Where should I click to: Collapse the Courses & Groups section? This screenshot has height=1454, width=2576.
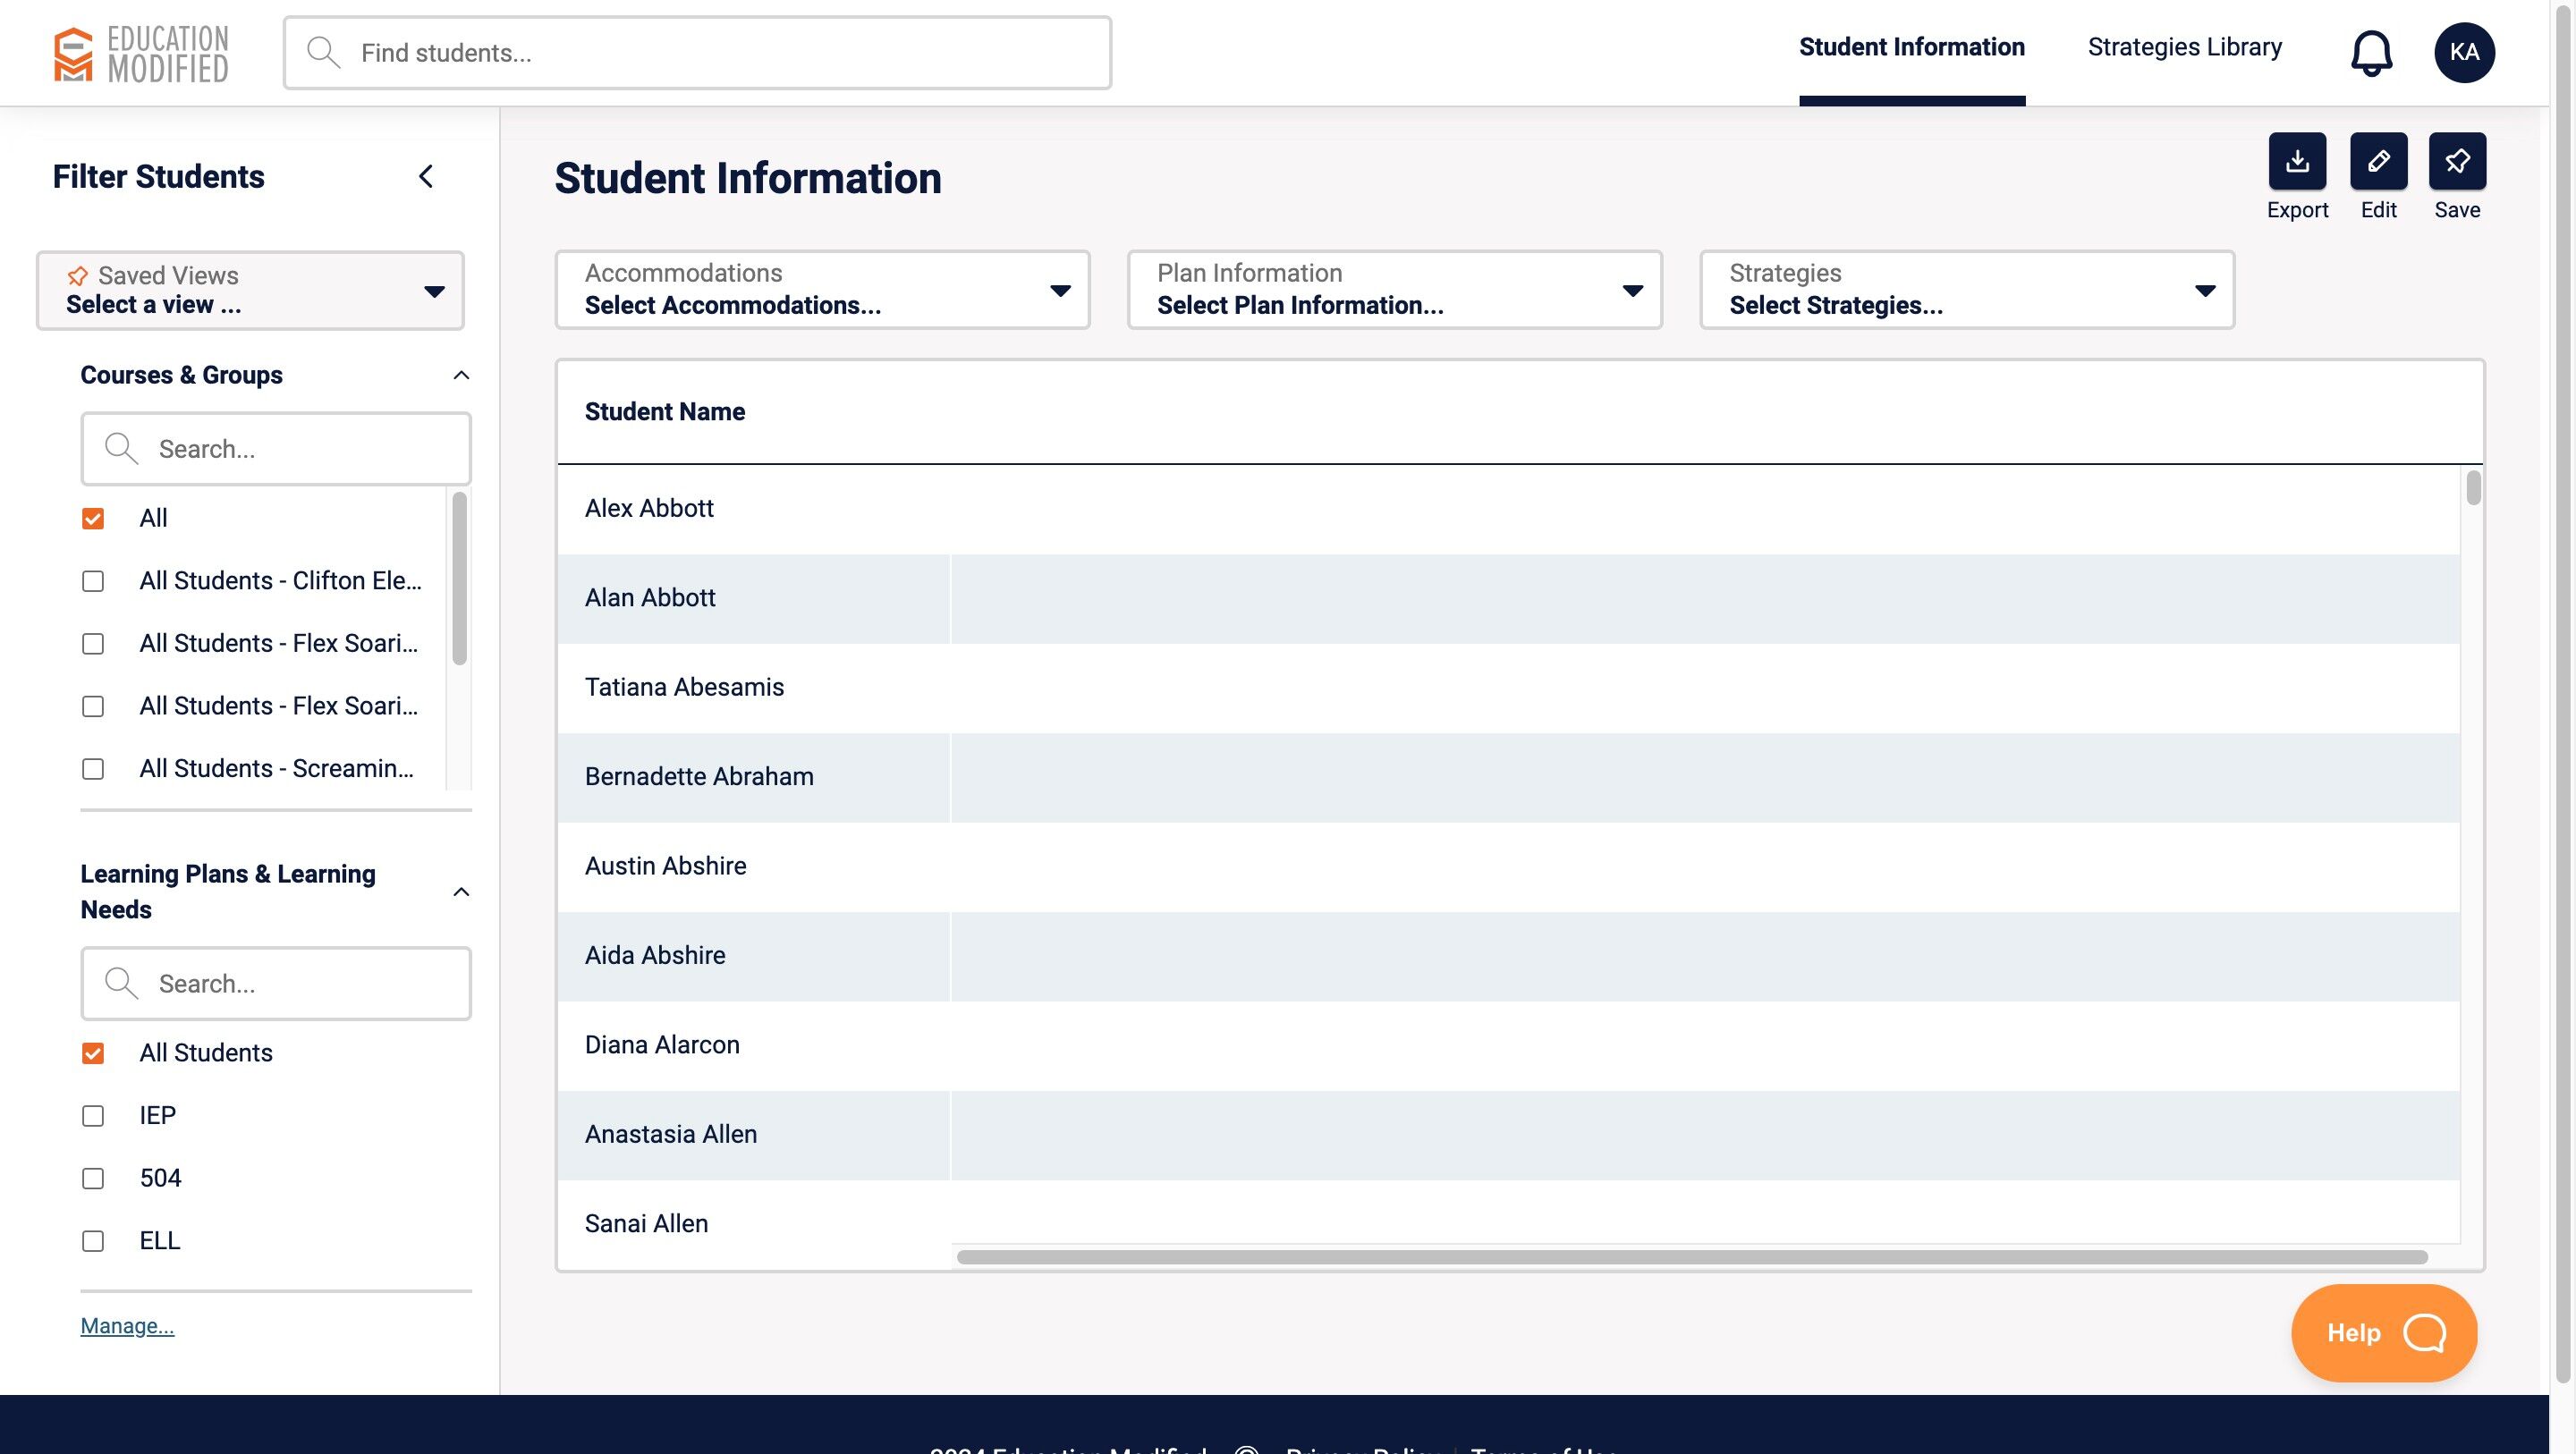tap(461, 375)
